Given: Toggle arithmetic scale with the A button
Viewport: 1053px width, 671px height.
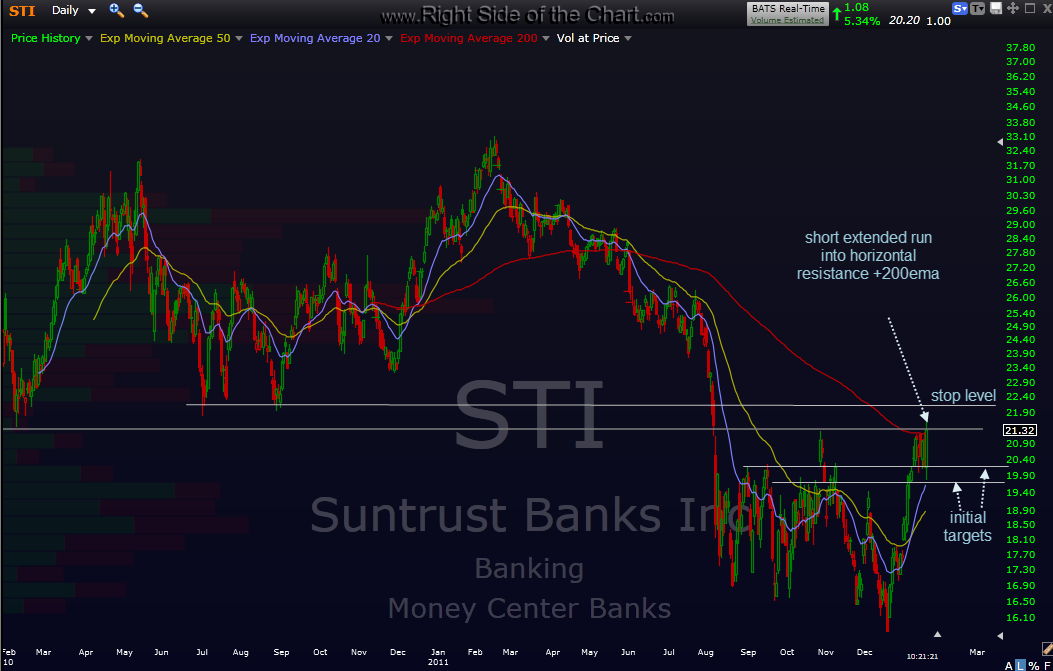Looking at the screenshot, I should [x=1008, y=664].
